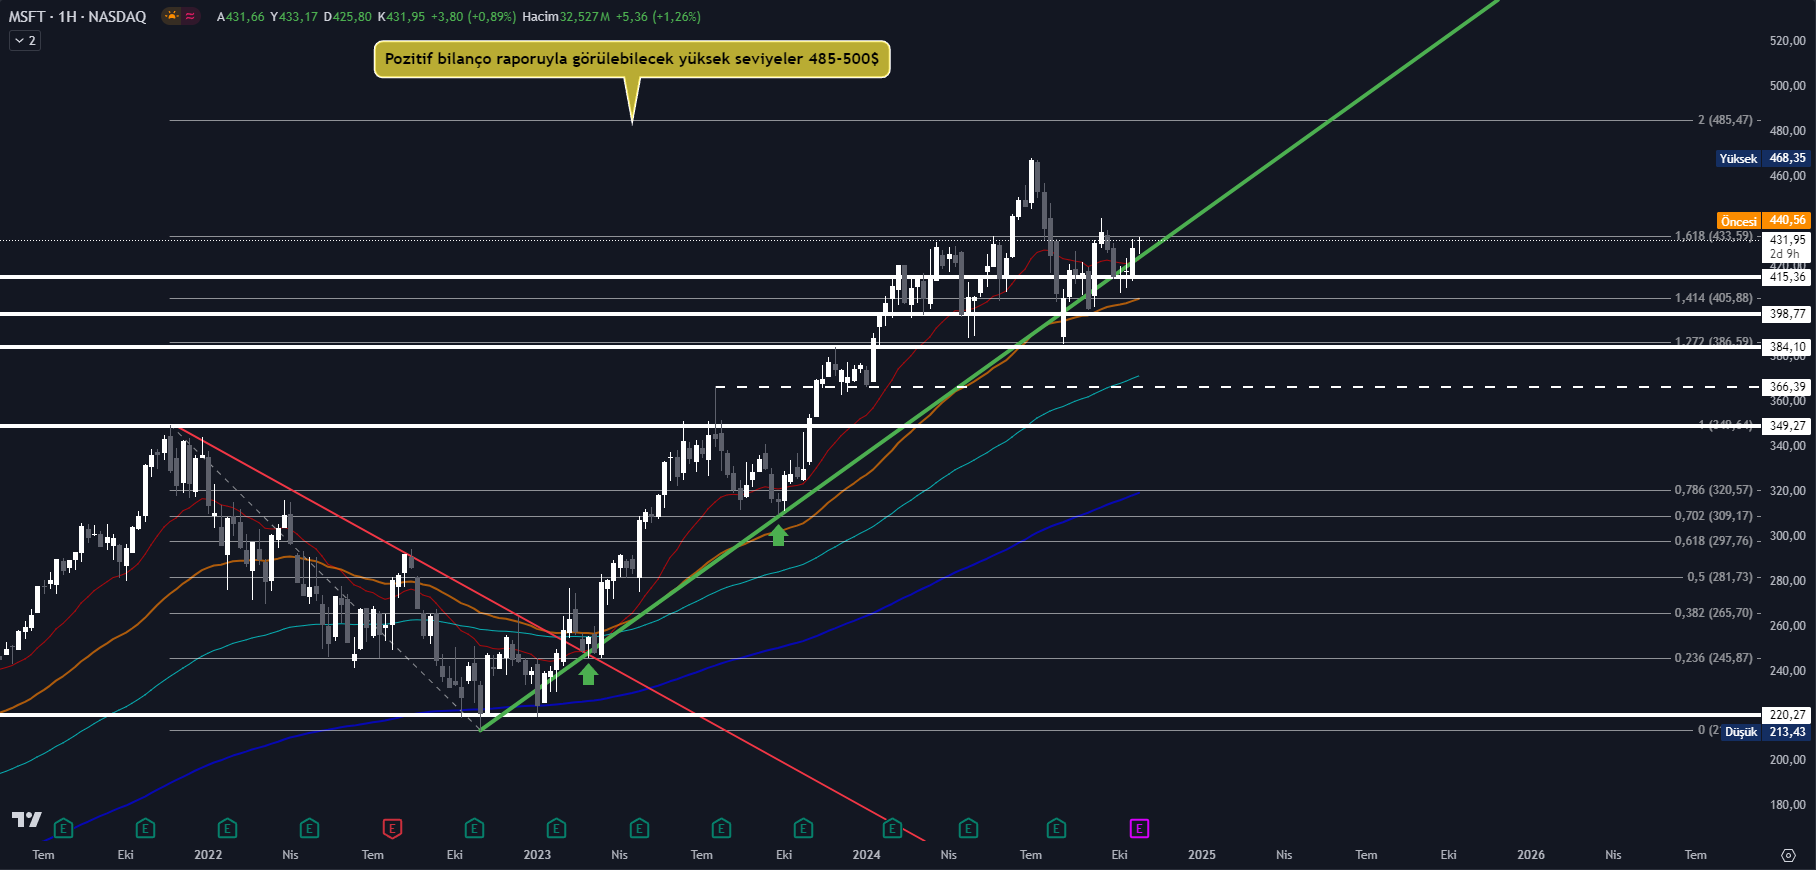Image resolution: width=1816 pixels, height=870 pixels.
Task: Click the MSFT · 1H · NASDAQ symbol title
Action: pyautogui.click(x=78, y=16)
